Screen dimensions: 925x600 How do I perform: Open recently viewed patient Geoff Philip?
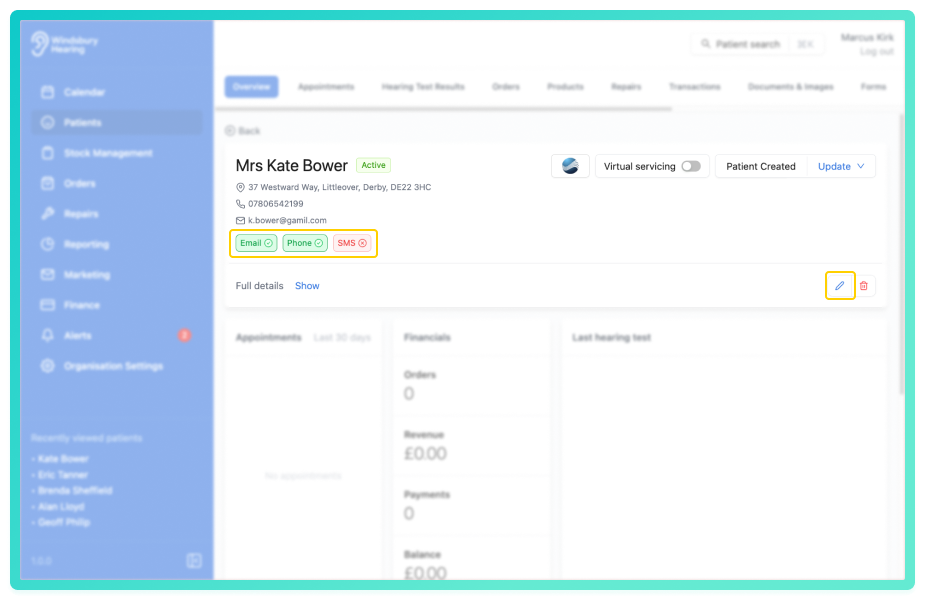[x=64, y=522]
